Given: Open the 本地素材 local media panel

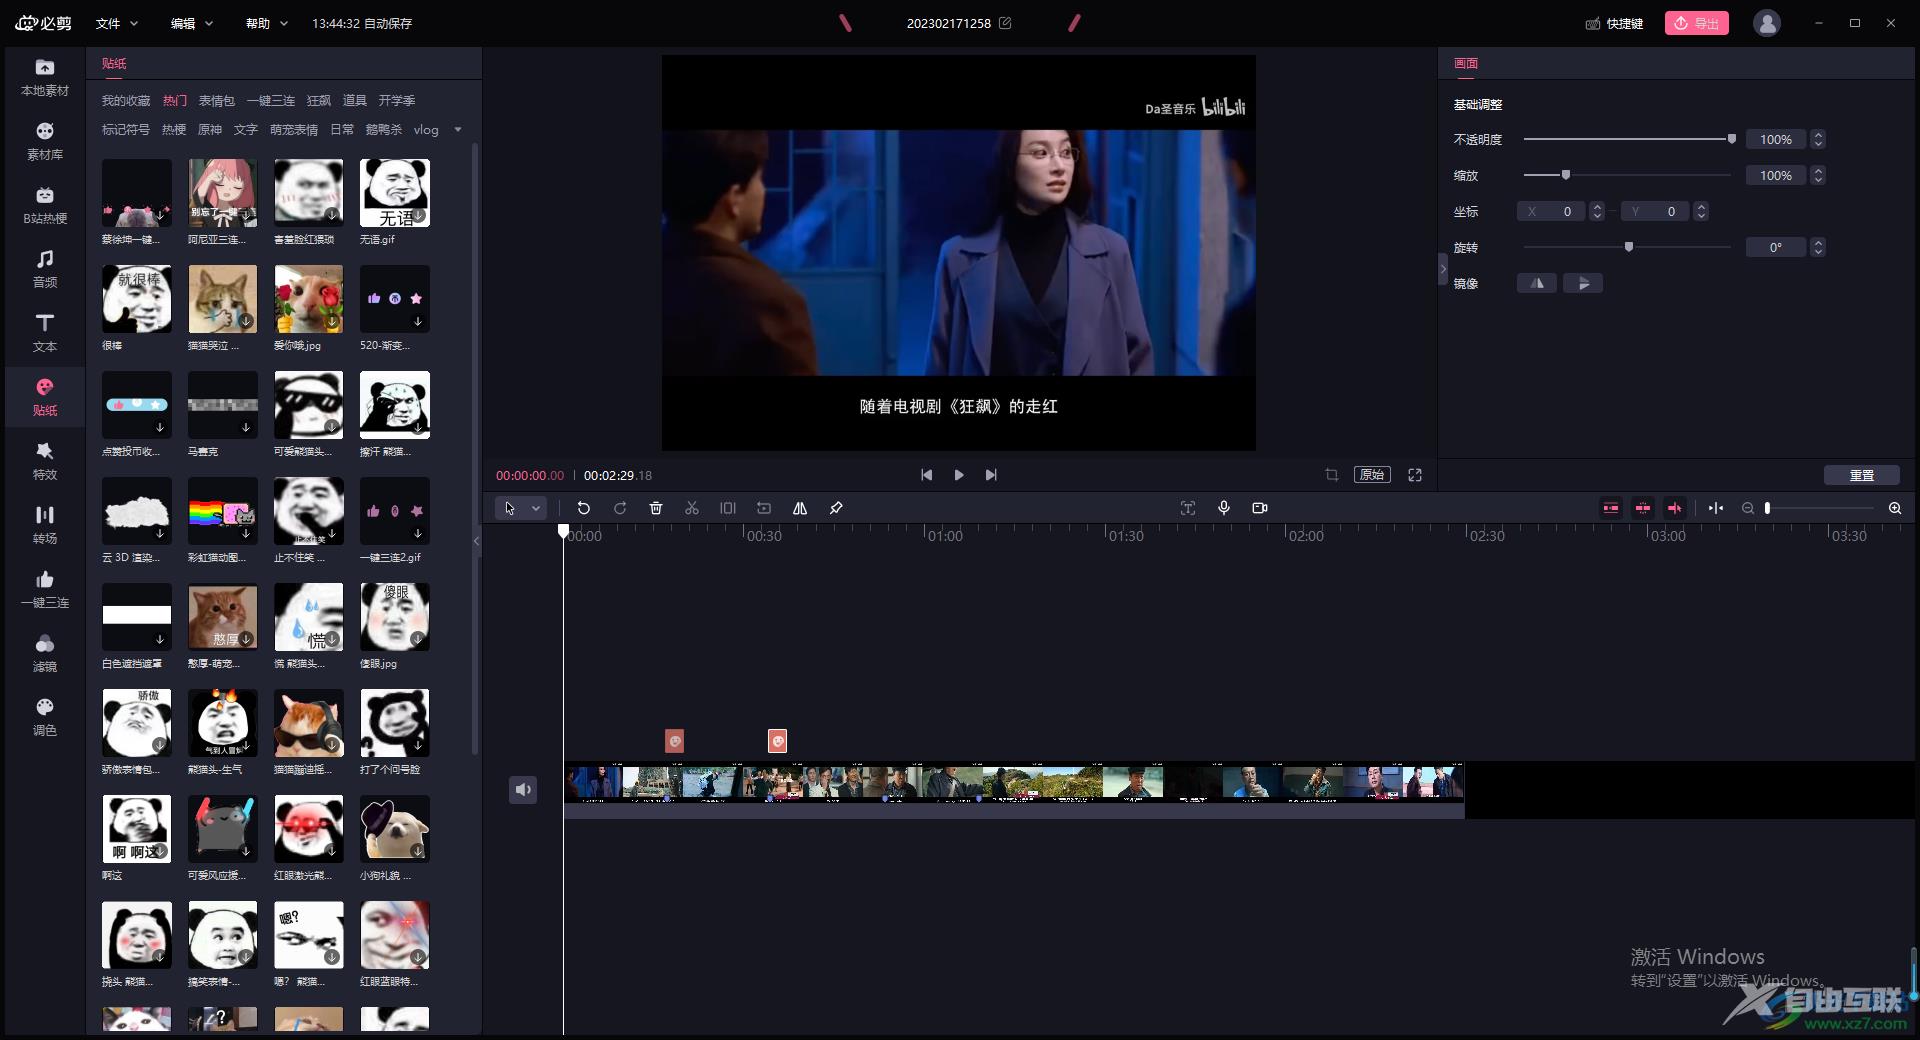Looking at the screenshot, I should (x=45, y=77).
